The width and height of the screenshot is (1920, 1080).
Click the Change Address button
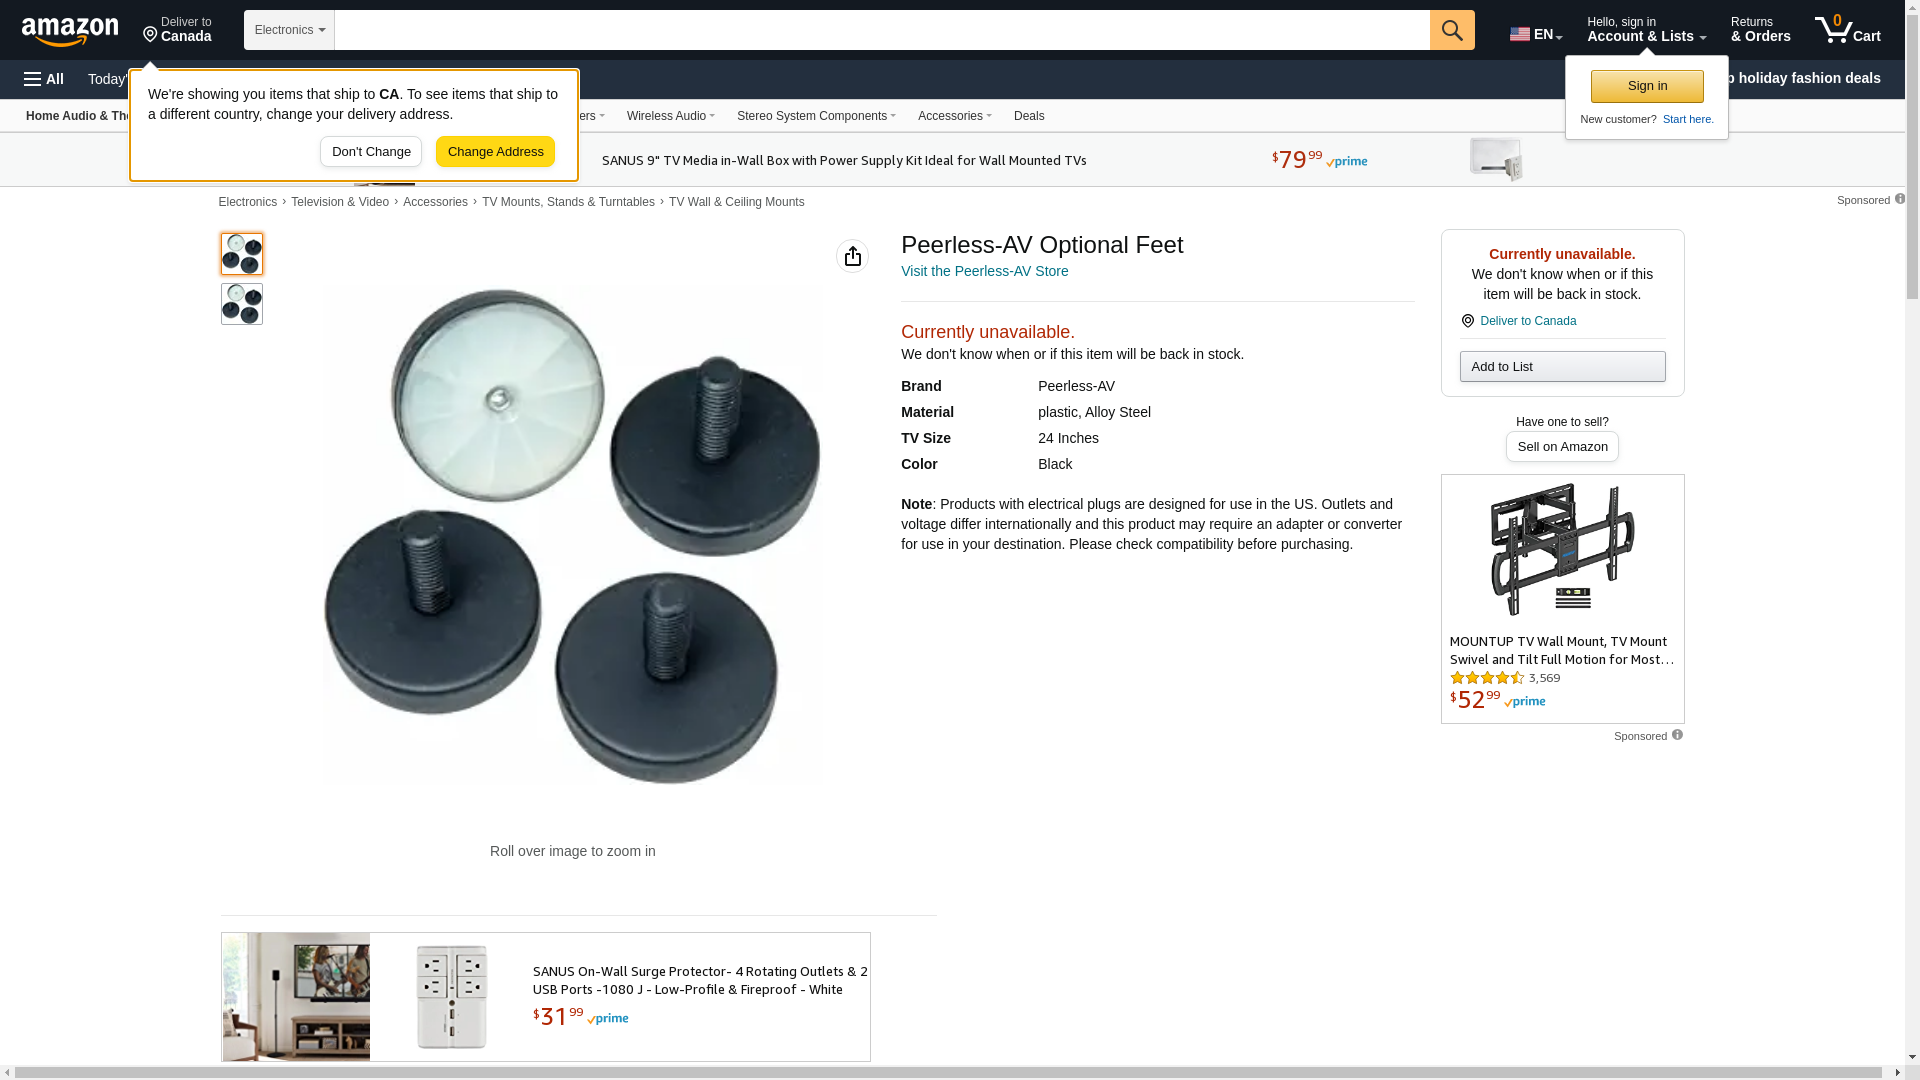495,152
